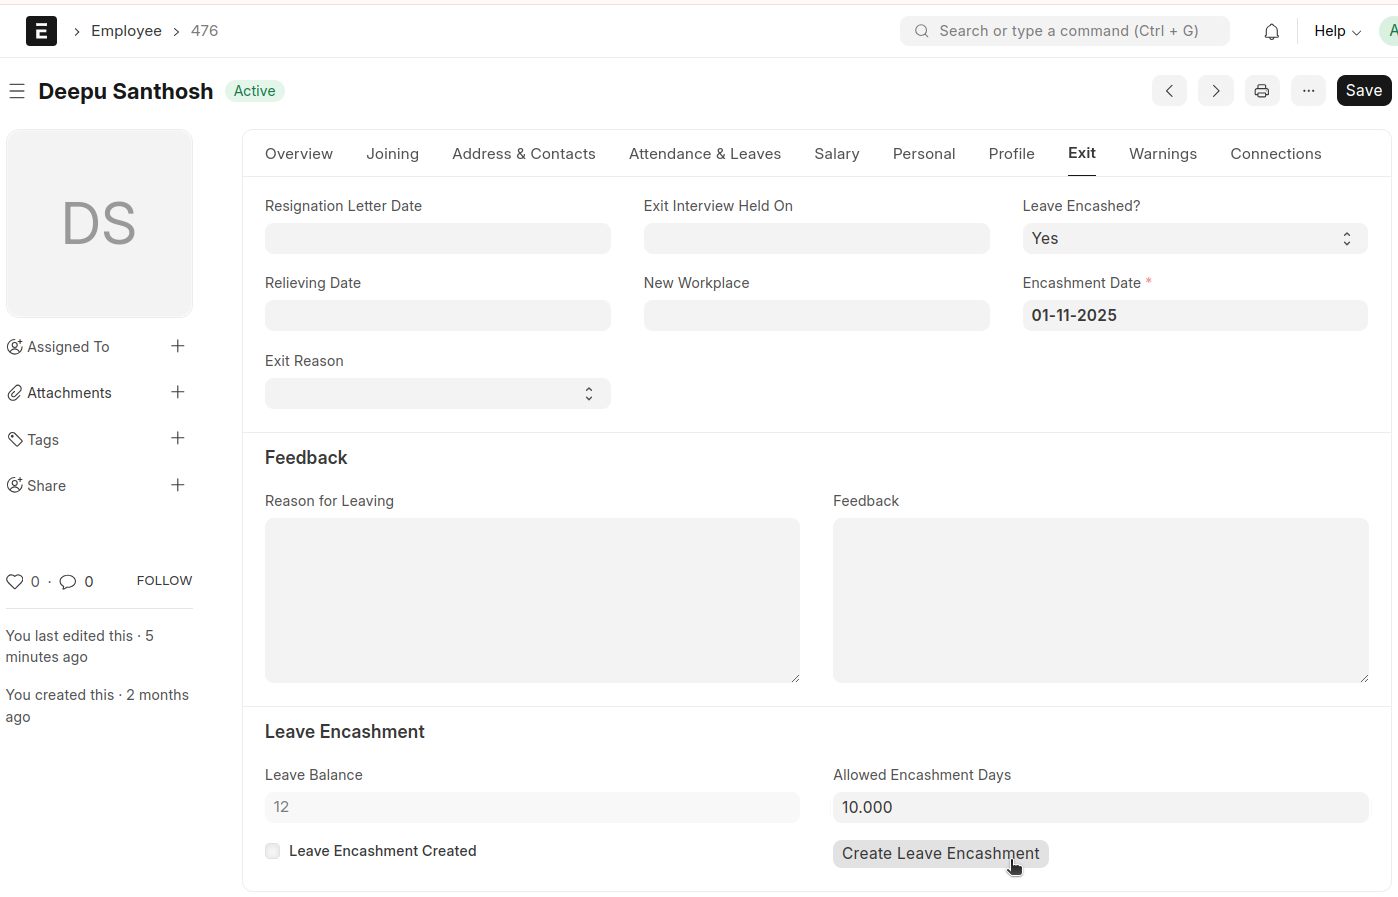
Task: Open the notifications bell
Action: point(1271,32)
